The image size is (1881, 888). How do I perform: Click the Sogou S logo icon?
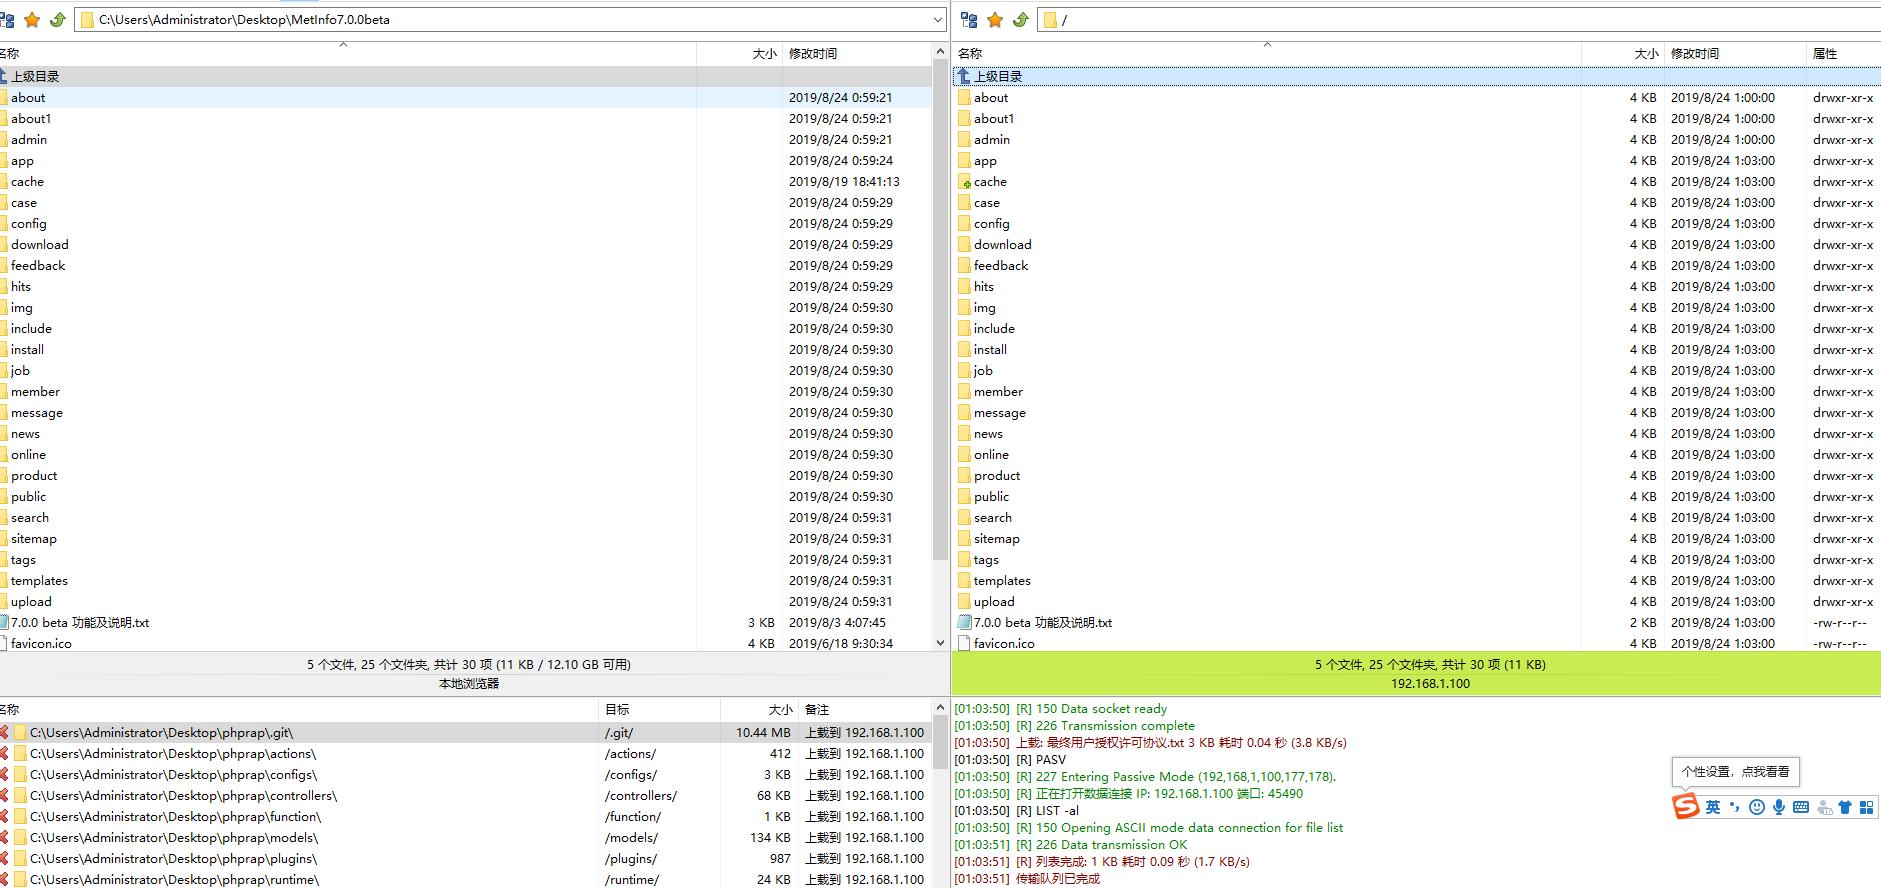coord(1686,807)
